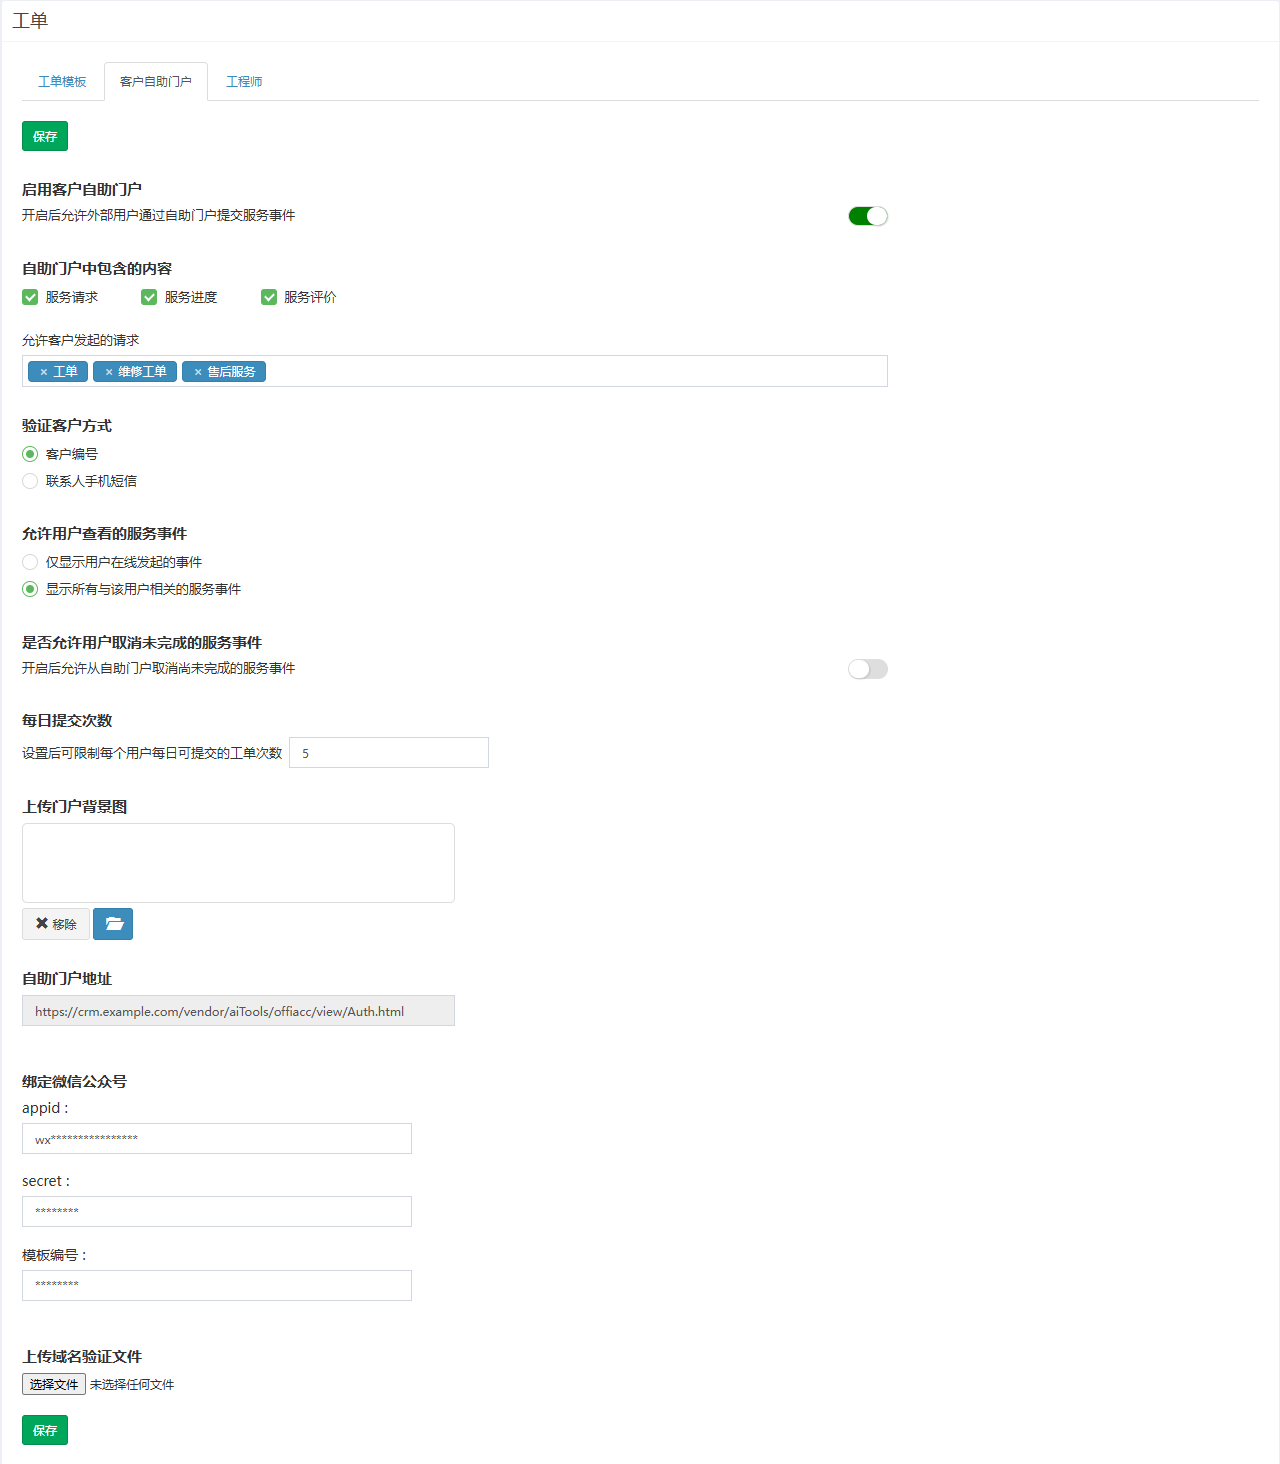Uncheck the 服务请求 checkbox
The width and height of the screenshot is (1280, 1464).
(x=30, y=297)
